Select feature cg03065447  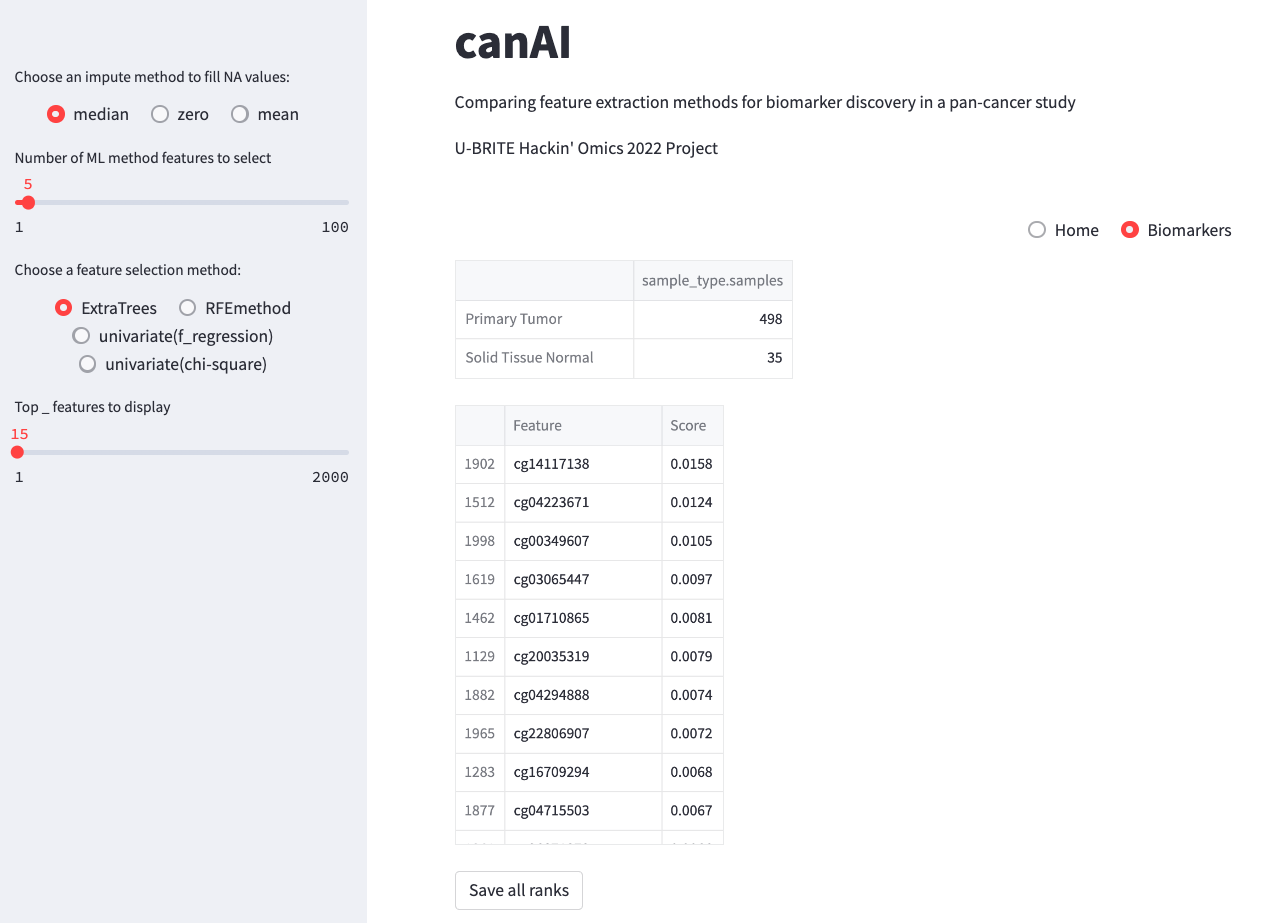click(582, 579)
